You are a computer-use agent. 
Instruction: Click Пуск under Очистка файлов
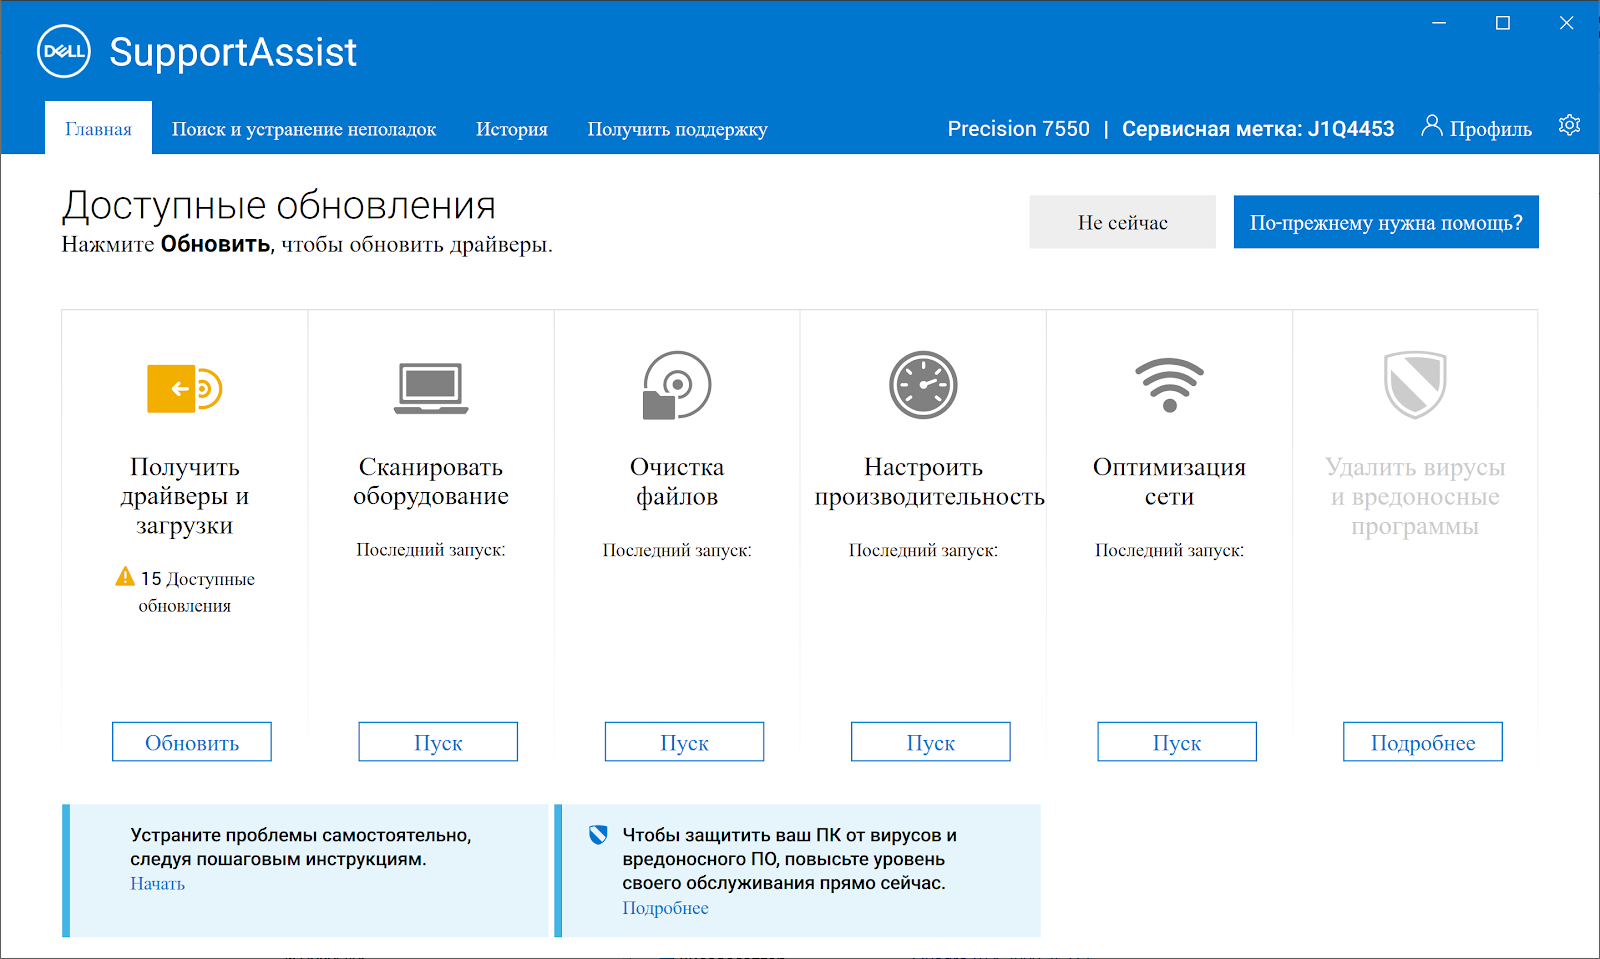coord(684,742)
